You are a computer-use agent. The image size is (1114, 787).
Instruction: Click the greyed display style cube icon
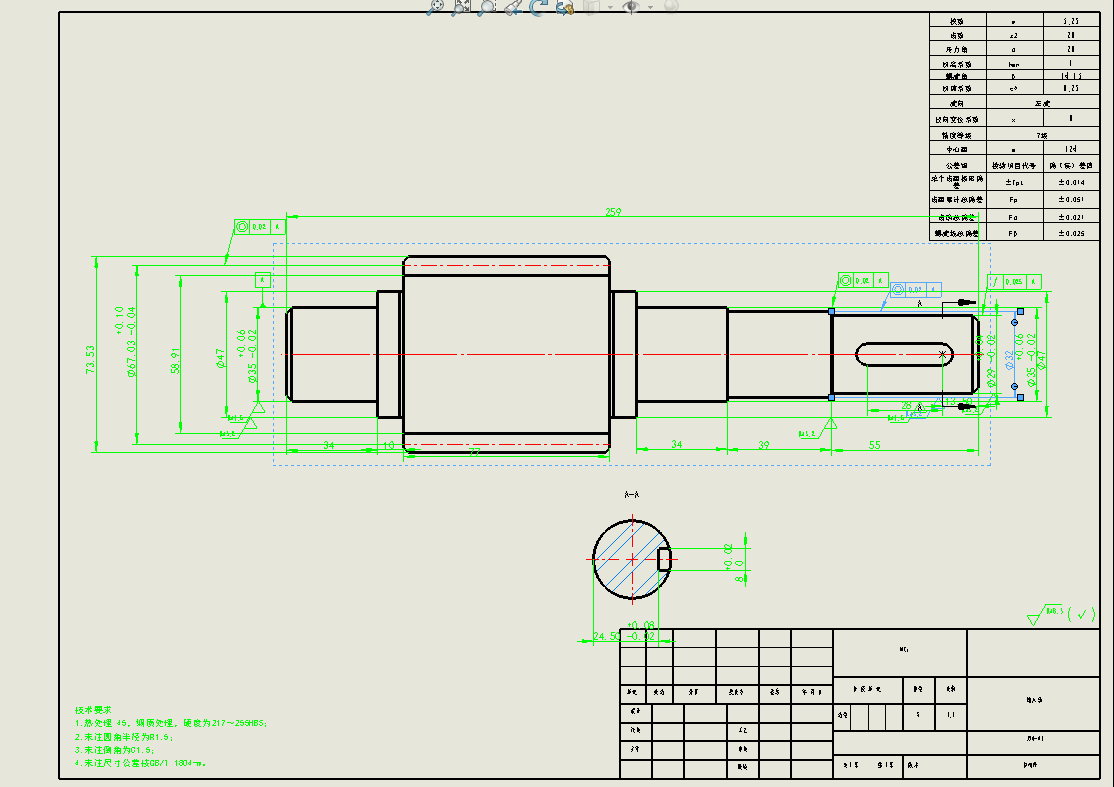point(592,7)
